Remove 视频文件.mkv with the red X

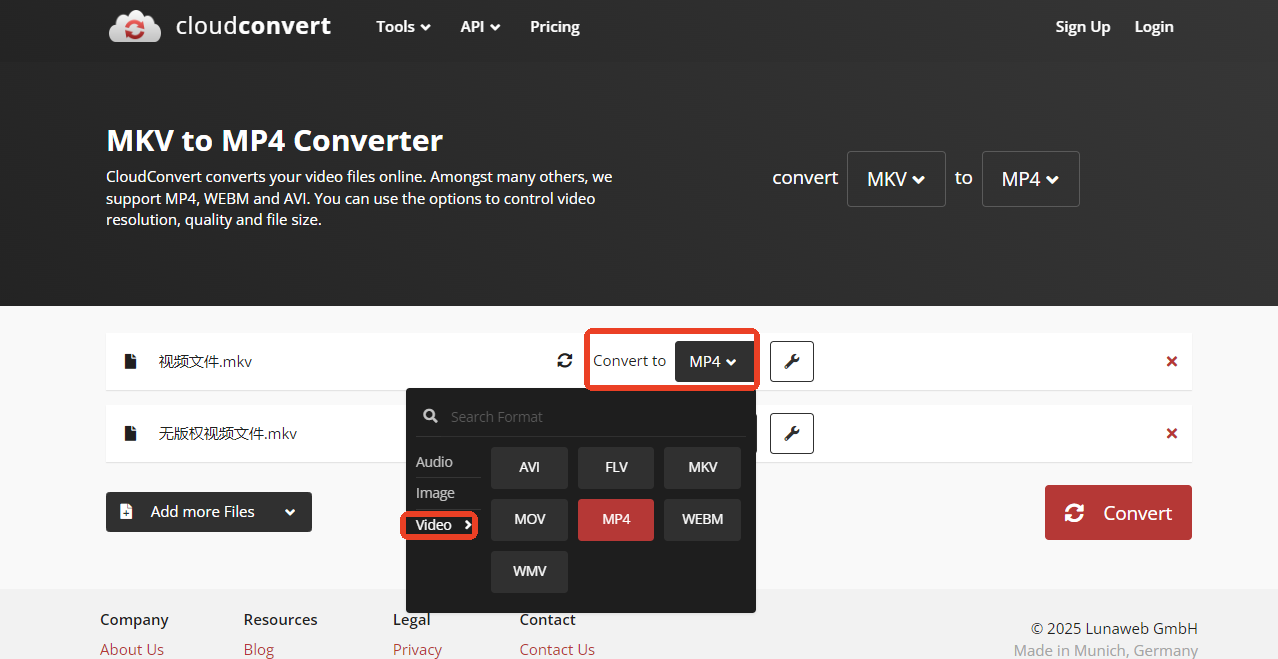[x=1172, y=361]
